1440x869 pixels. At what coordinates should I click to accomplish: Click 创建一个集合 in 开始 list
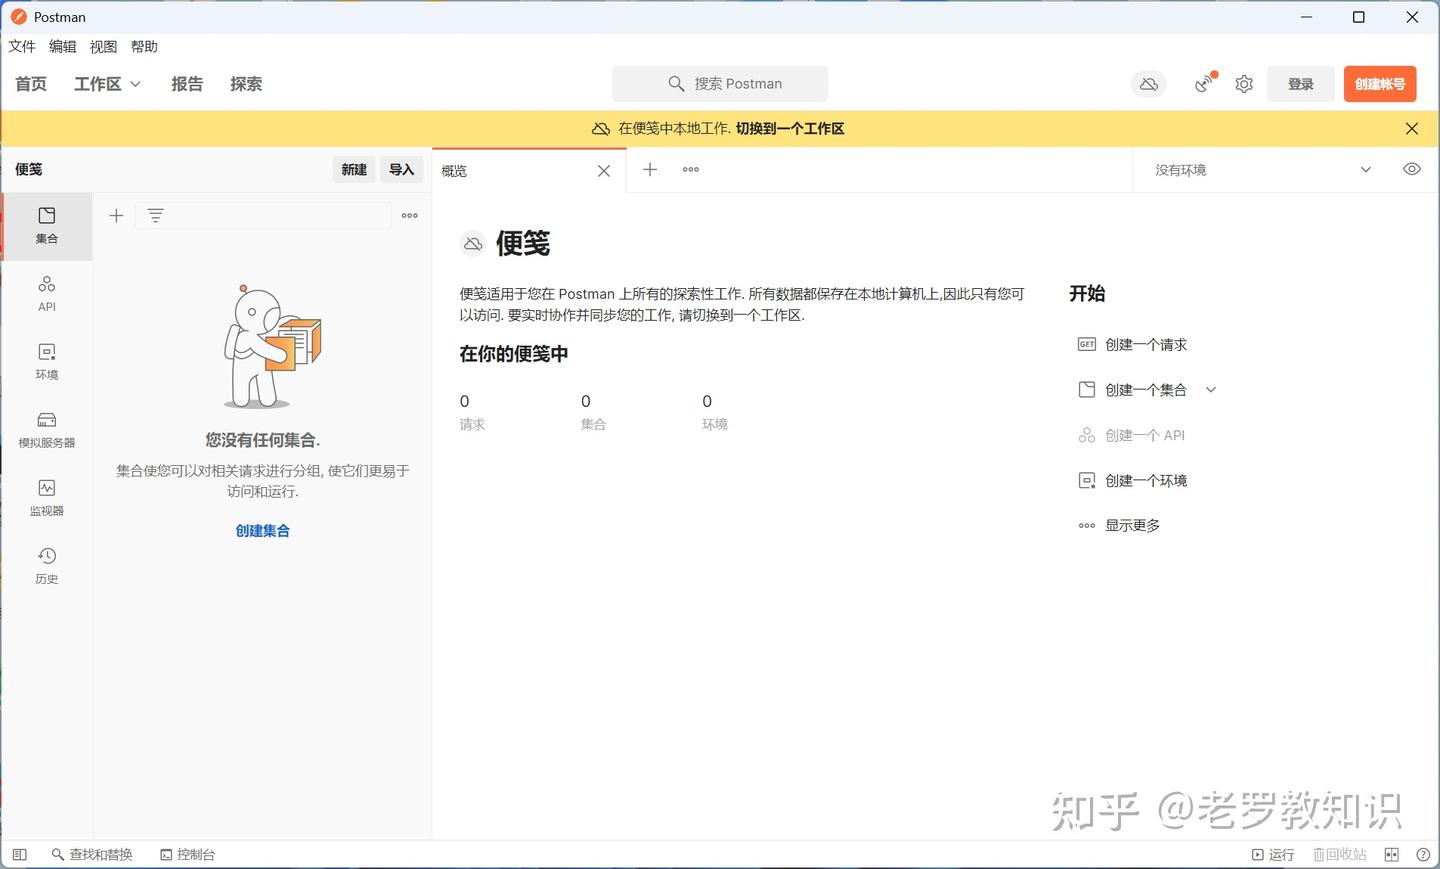coord(1132,390)
